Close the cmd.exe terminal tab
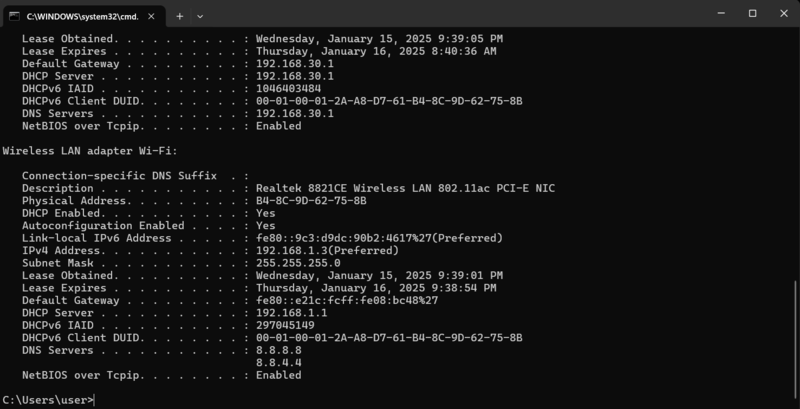 (150, 16)
